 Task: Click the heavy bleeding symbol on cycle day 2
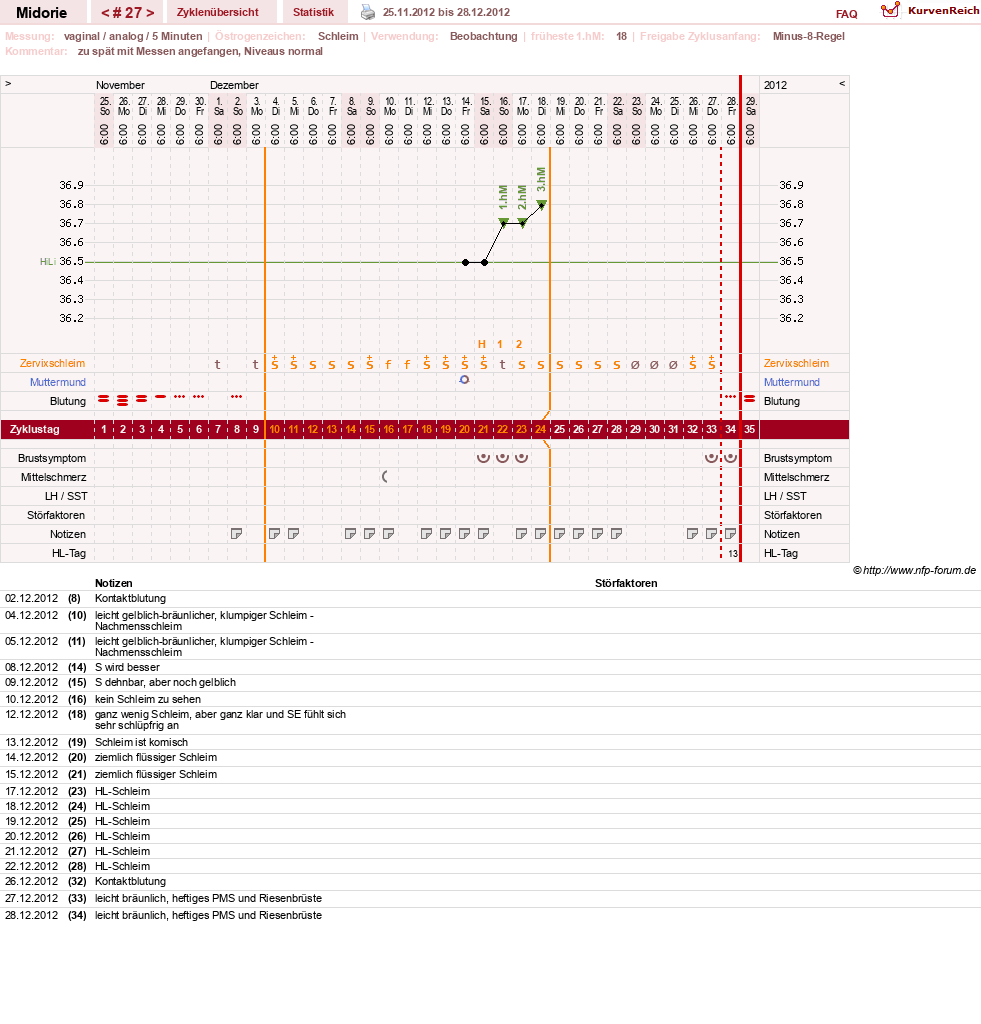[x=123, y=400]
